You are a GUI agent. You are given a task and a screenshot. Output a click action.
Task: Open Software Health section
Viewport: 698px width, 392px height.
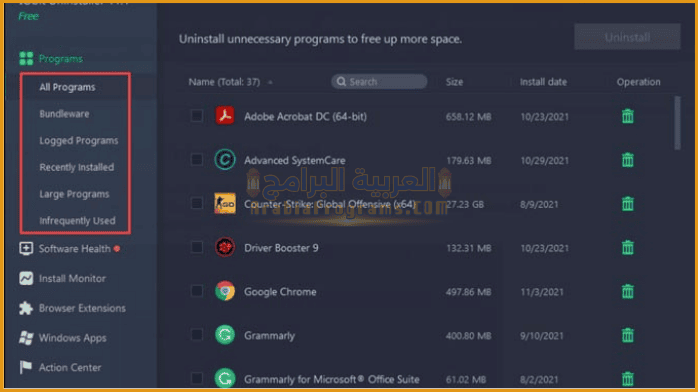74,249
